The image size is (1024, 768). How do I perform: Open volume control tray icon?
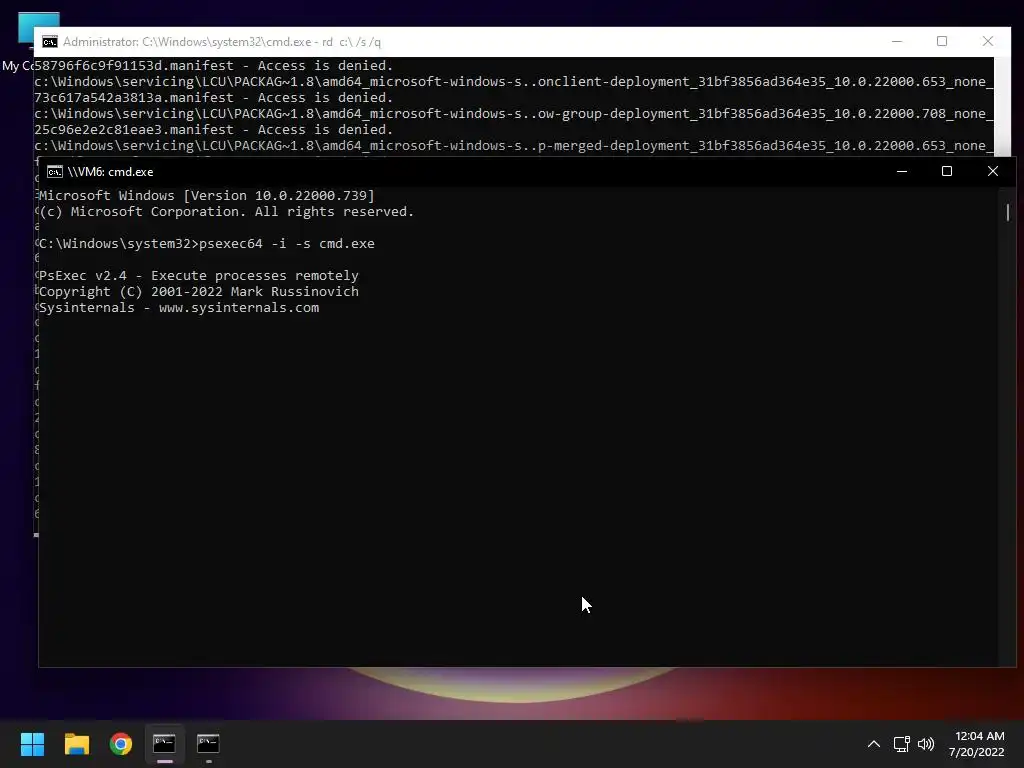point(926,744)
